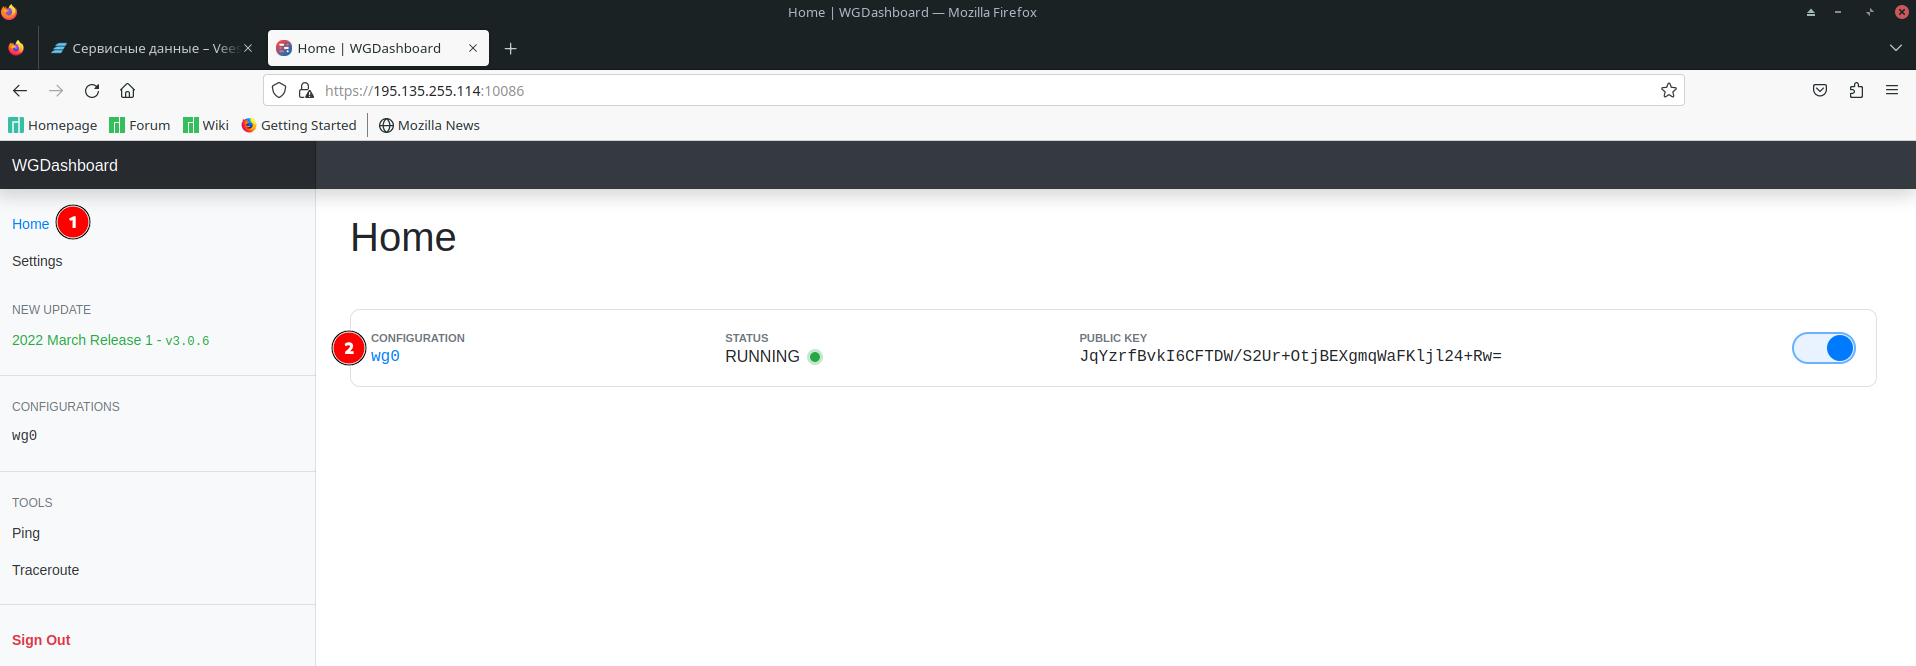Open the Firefox hamburger application menu
Image resolution: width=1916 pixels, height=666 pixels.
click(x=1892, y=90)
